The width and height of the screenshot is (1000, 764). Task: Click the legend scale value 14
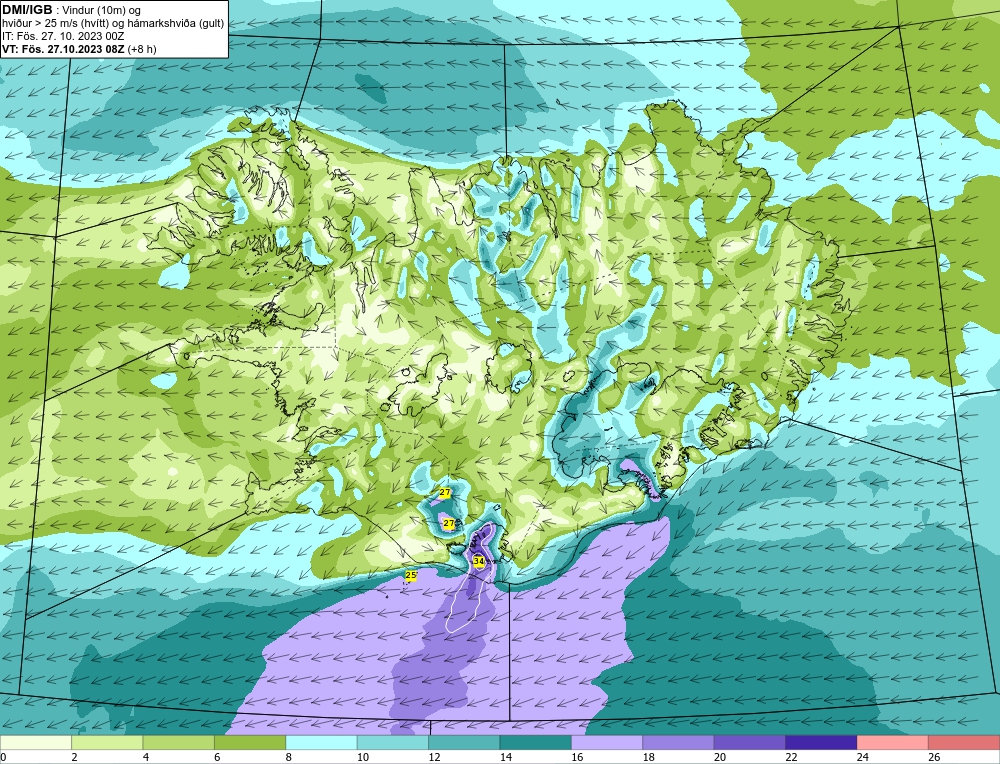point(506,757)
